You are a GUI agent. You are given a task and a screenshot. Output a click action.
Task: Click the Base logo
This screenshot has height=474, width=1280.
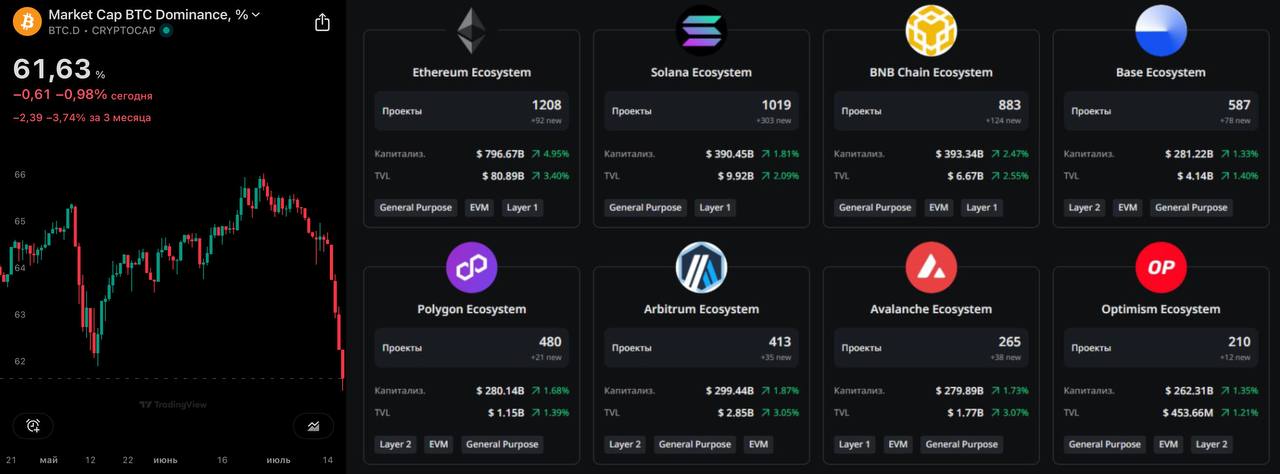tap(1161, 31)
